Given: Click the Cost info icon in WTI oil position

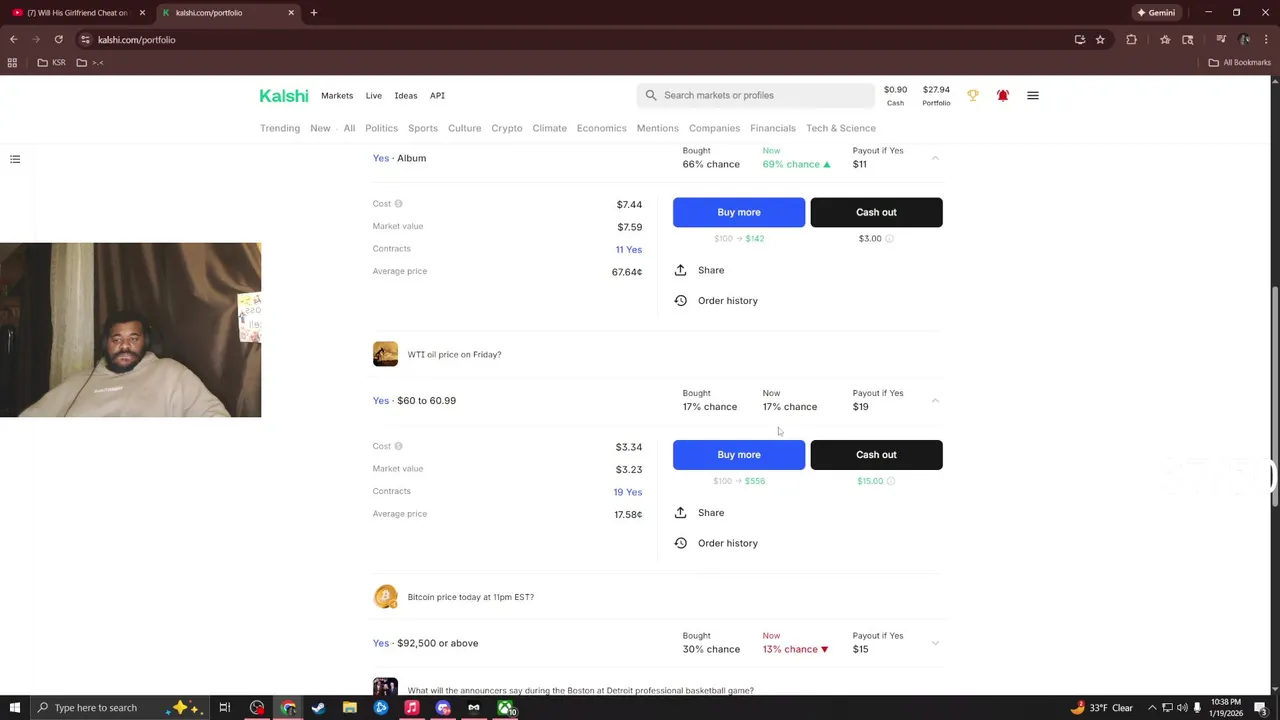Looking at the screenshot, I should pyautogui.click(x=398, y=446).
